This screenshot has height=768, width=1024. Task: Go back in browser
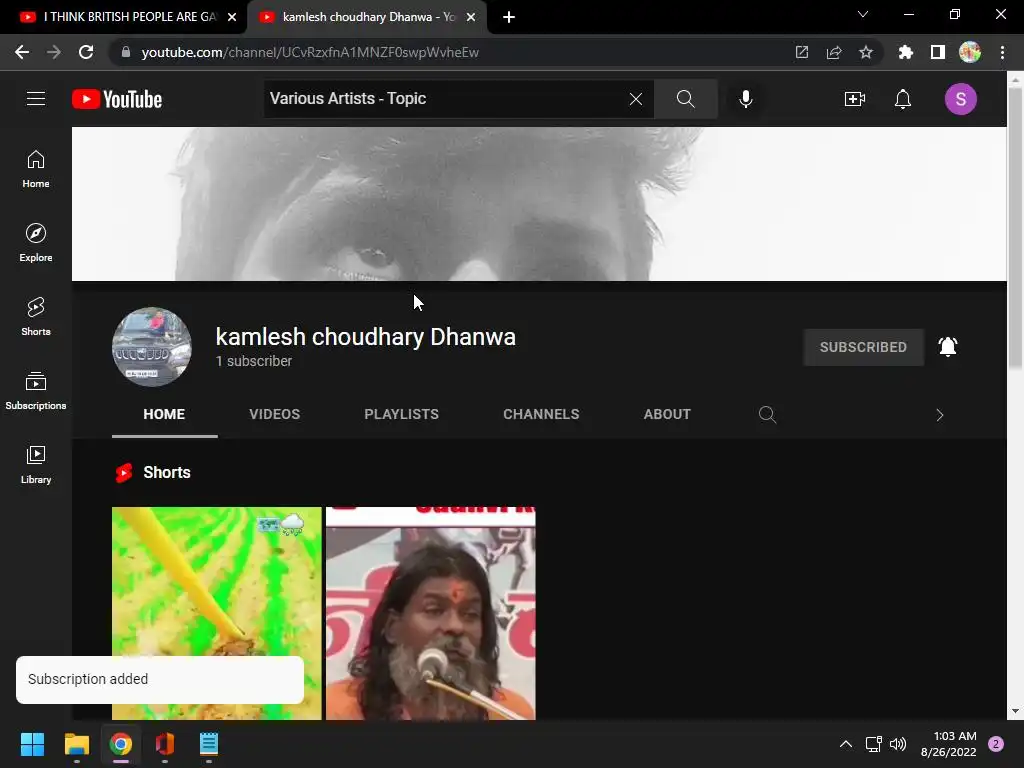[x=22, y=52]
